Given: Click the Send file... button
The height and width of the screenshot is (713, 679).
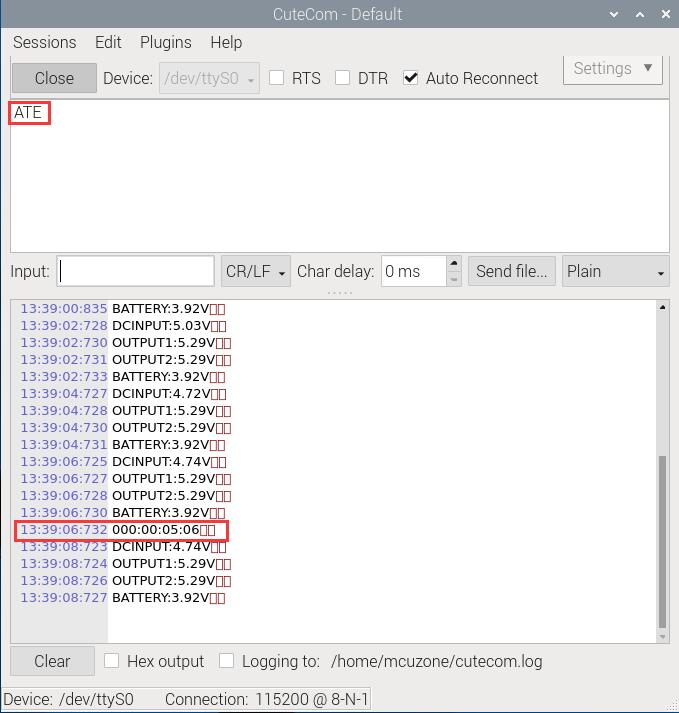Looking at the screenshot, I should click(512, 271).
